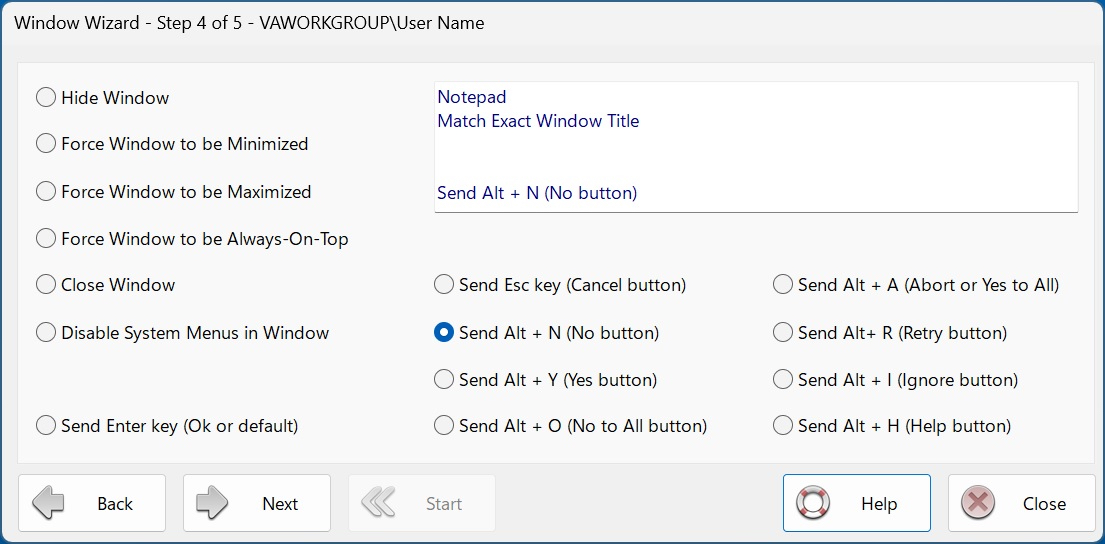The width and height of the screenshot is (1105, 544).
Task: Click Send Alt + N summary line
Action: click(x=537, y=192)
